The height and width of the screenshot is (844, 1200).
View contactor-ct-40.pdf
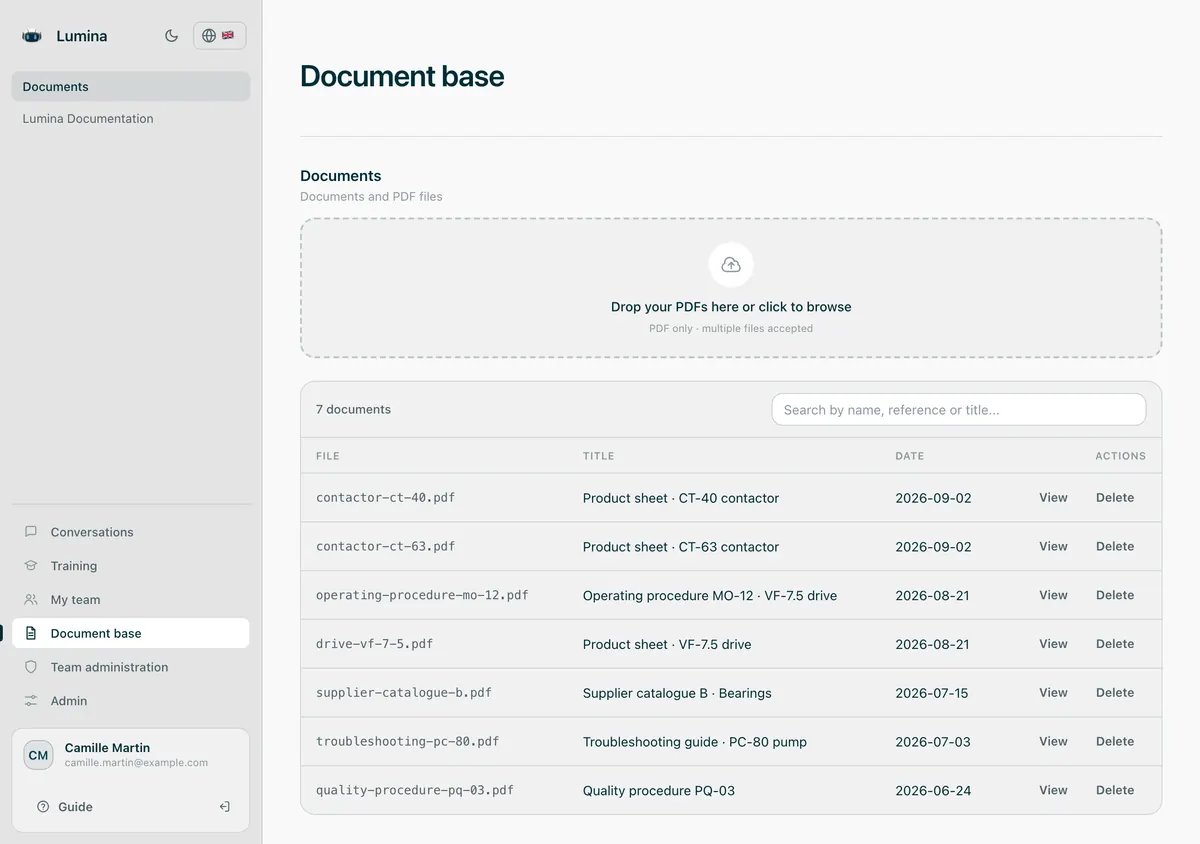pyautogui.click(x=1053, y=498)
